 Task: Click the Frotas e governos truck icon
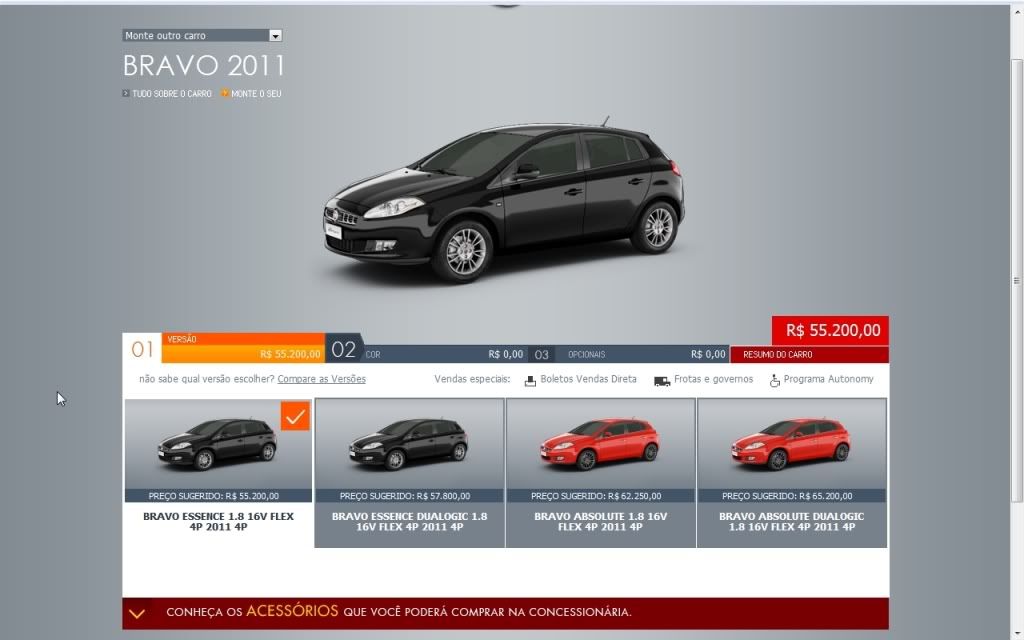tap(662, 381)
